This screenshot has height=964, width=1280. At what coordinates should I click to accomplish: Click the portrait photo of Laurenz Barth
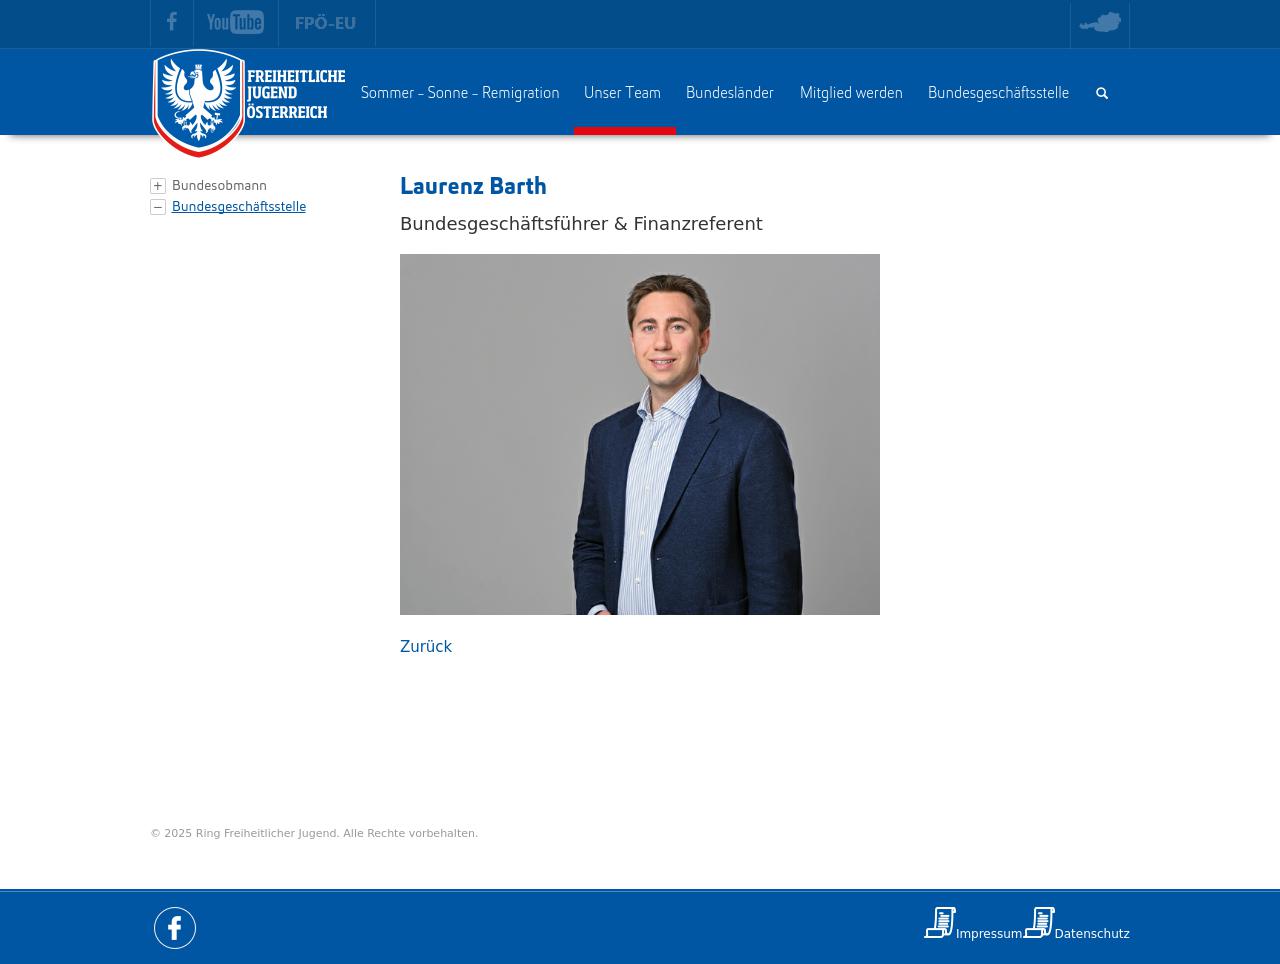tap(640, 434)
